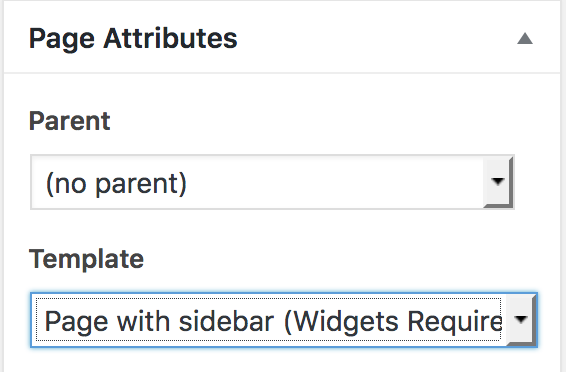Click the Template dropdown arrow button
566x372 pixels.
(521, 320)
